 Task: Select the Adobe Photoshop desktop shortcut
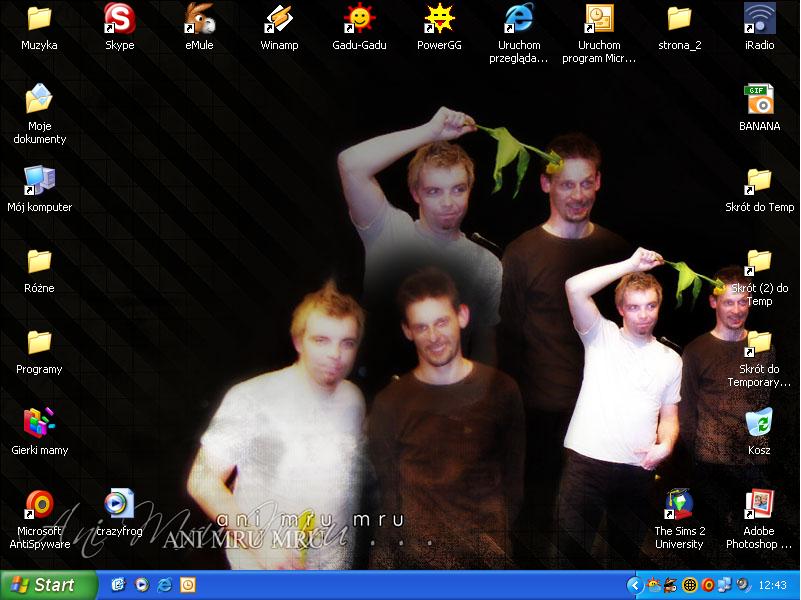(x=759, y=519)
